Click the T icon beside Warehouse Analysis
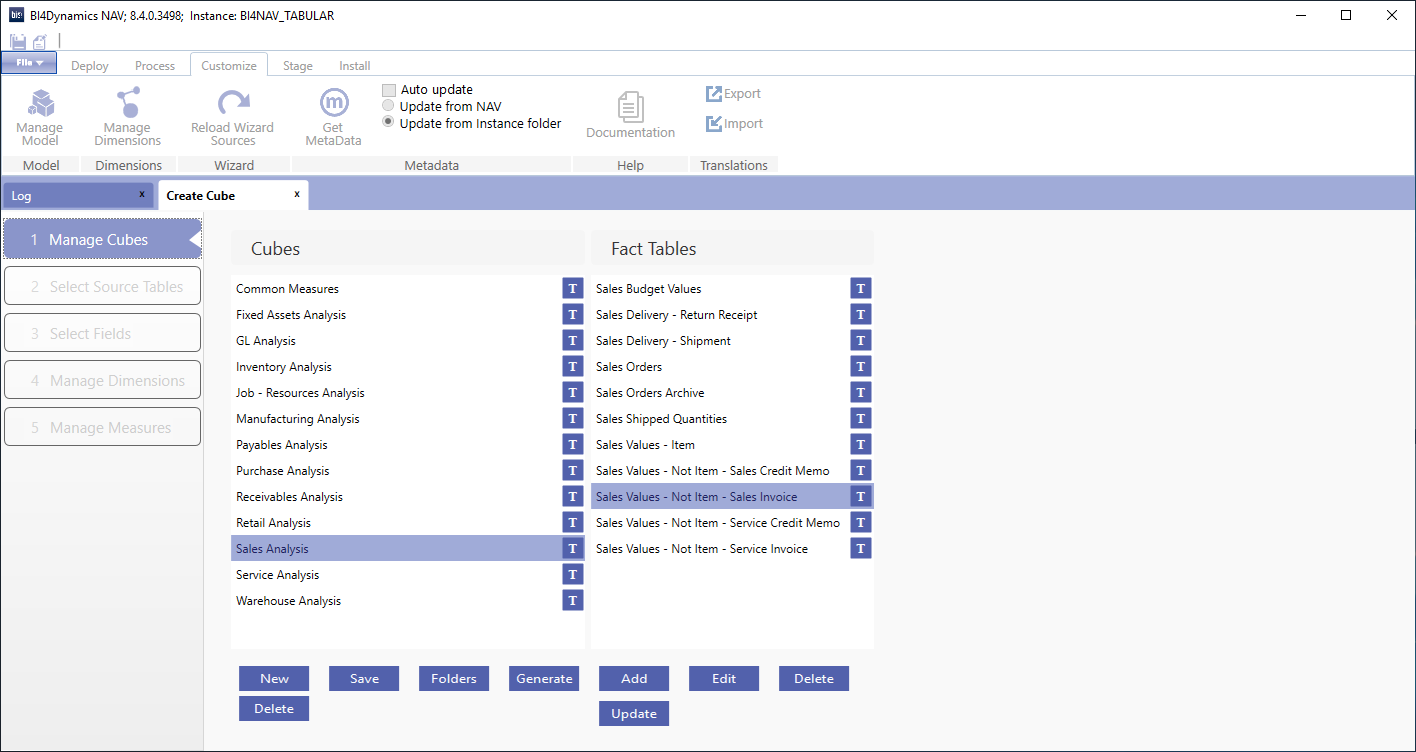 pyautogui.click(x=572, y=601)
